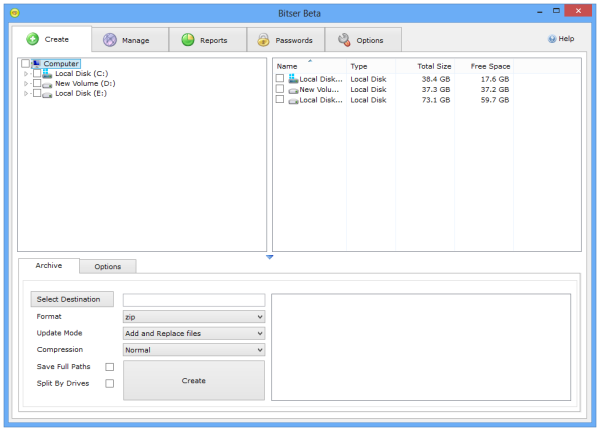600x431 pixels.
Task: Click the large Create archive button
Action: (x=194, y=380)
